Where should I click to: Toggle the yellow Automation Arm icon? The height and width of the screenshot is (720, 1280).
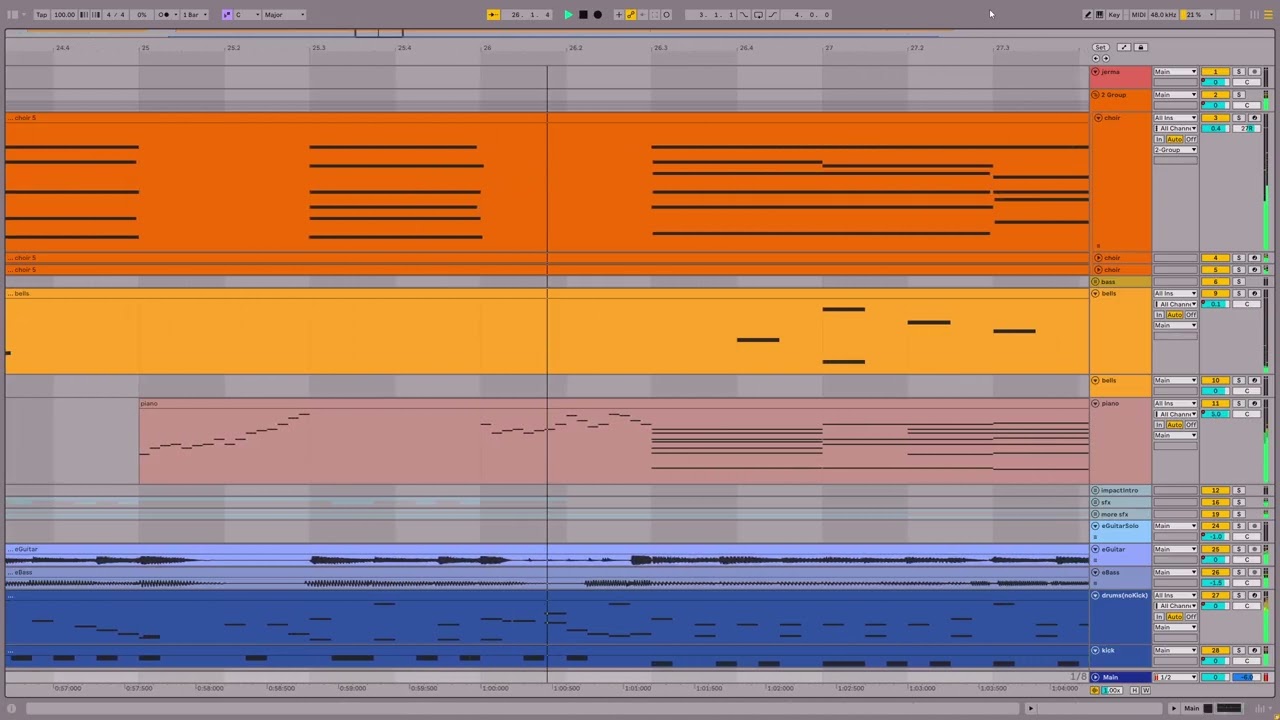tap(631, 15)
